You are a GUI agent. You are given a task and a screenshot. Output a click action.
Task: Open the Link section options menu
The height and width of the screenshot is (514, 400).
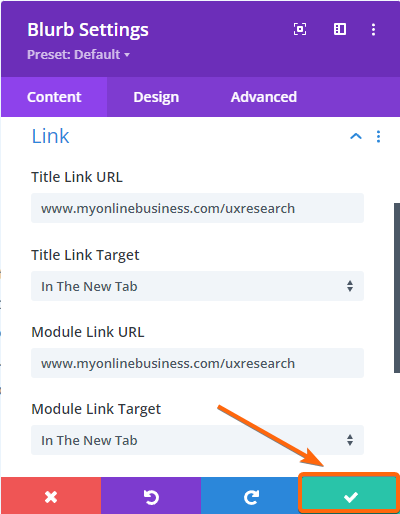tap(378, 136)
